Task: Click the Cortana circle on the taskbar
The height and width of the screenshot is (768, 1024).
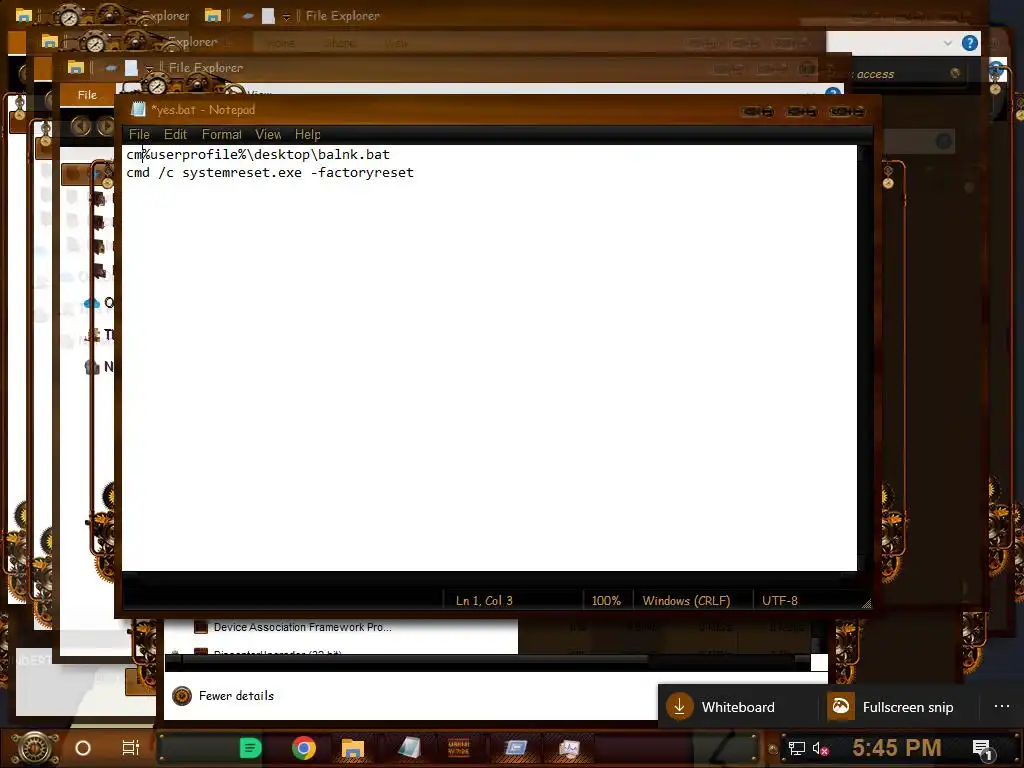Action: (x=82, y=748)
